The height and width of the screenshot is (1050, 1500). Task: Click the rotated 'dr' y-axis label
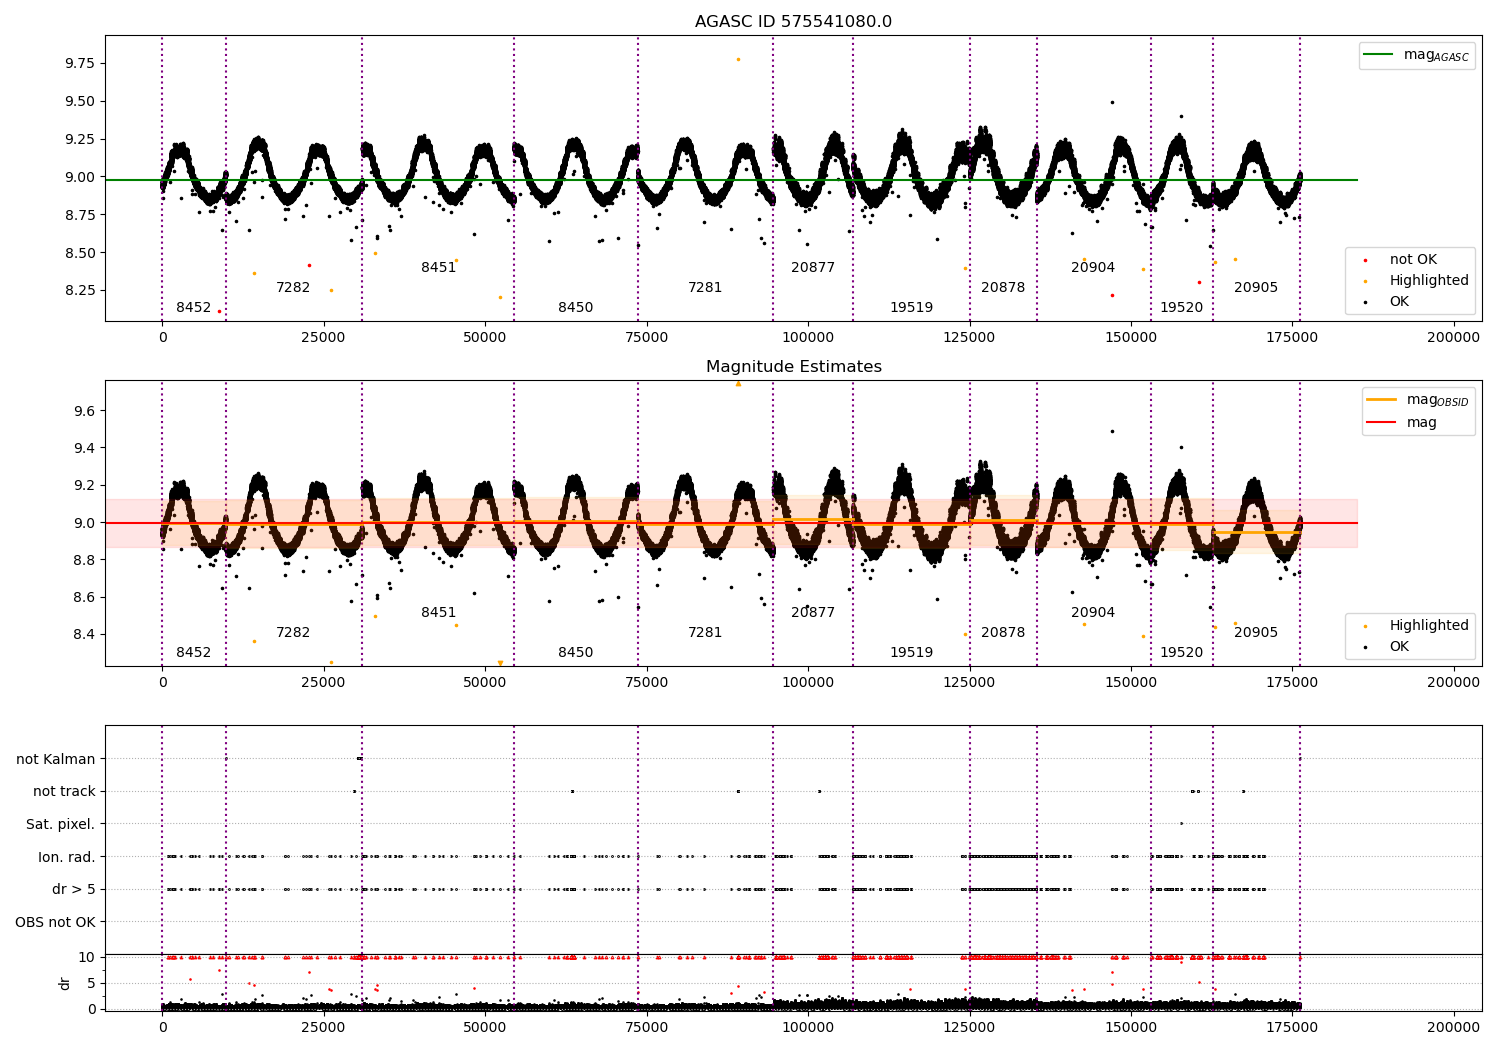pyautogui.click(x=65, y=983)
